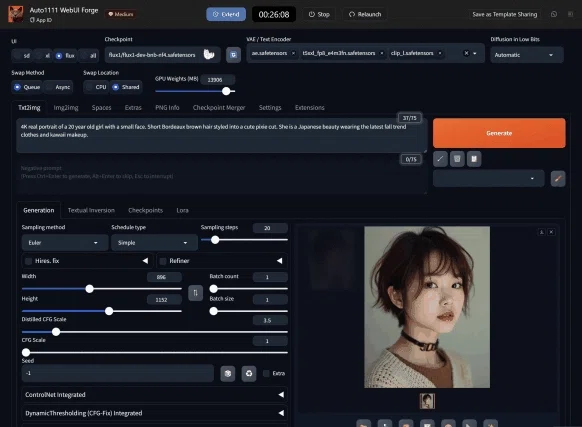Click the reuse seed recycle icon

[x=249, y=374]
